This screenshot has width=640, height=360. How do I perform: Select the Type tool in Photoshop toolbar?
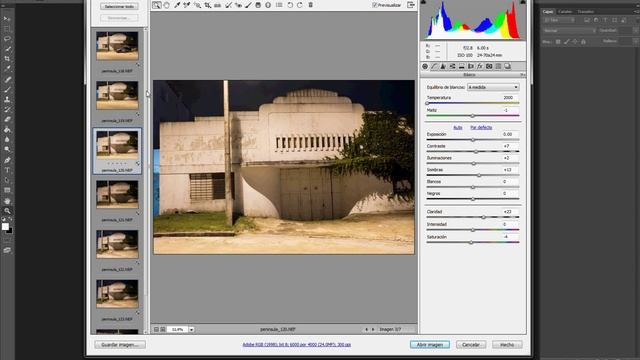click(x=7, y=170)
